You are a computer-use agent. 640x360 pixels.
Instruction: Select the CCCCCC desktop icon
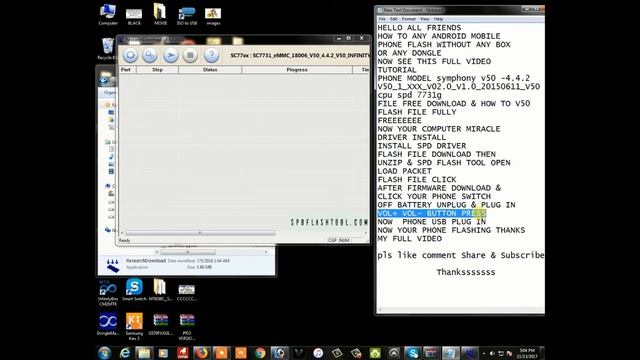[x=187, y=292]
